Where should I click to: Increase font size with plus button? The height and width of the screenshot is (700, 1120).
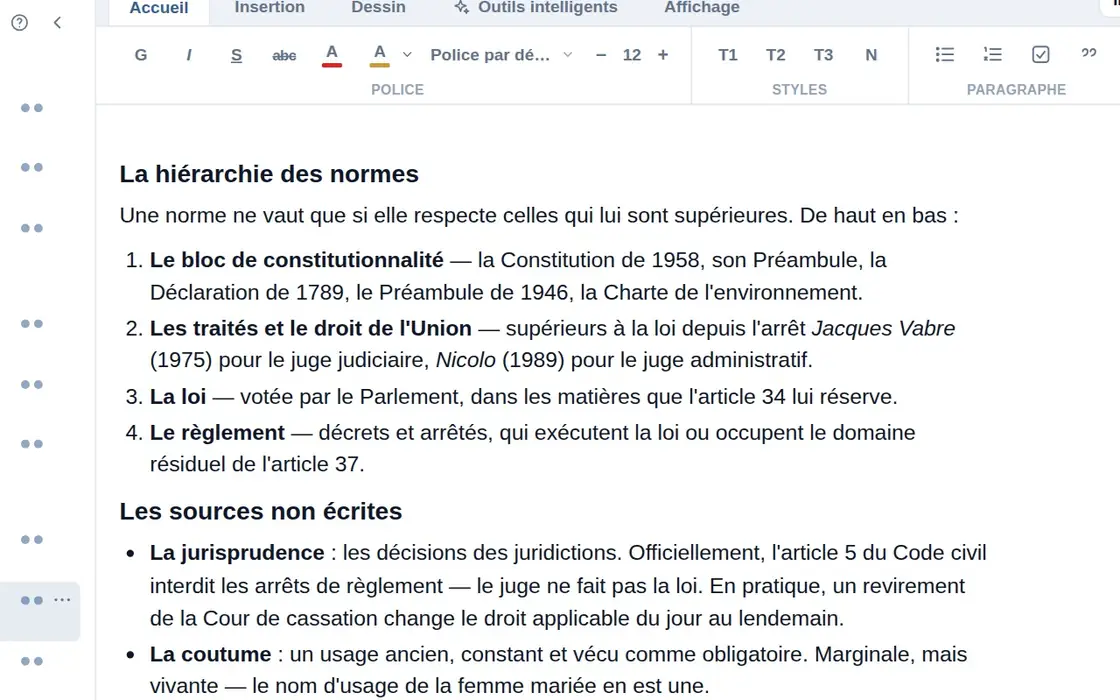(x=663, y=55)
